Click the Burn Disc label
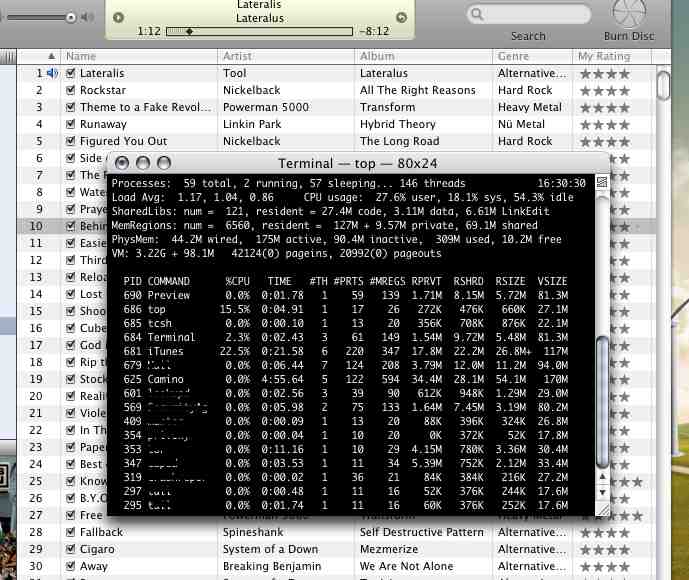The image size is (689, 580). [x=629, y=36]
